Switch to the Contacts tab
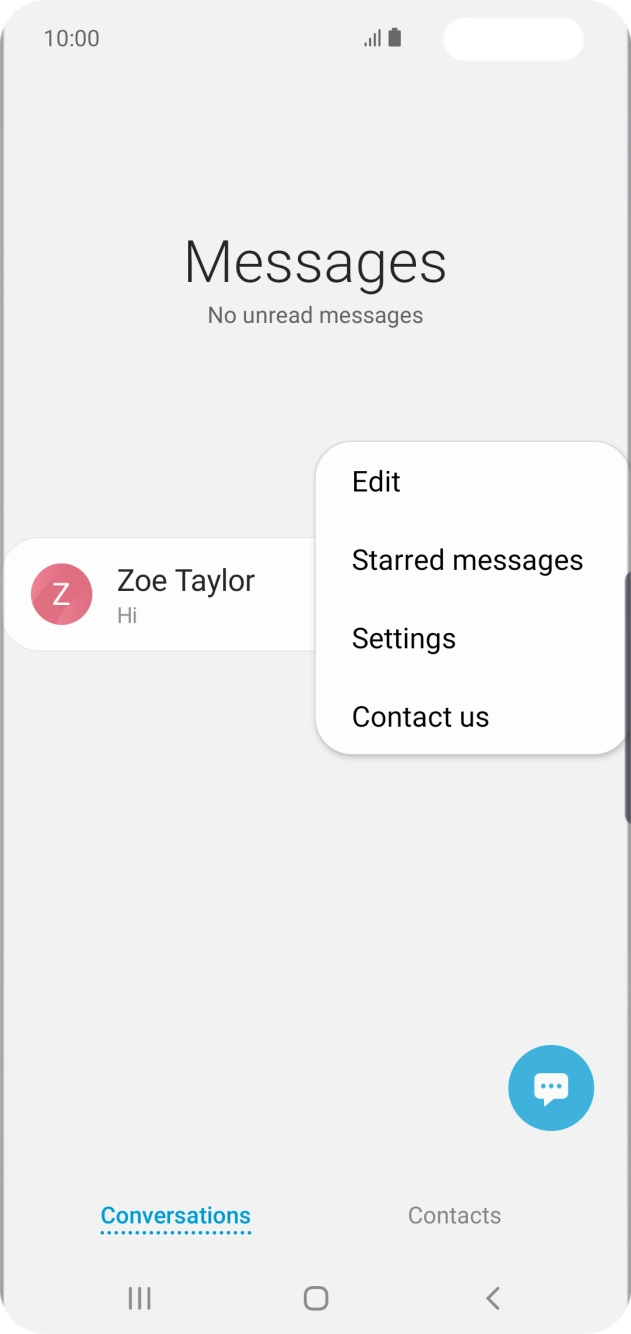The height and width of the screenshot is (1334, 631). pos(454,1216)
